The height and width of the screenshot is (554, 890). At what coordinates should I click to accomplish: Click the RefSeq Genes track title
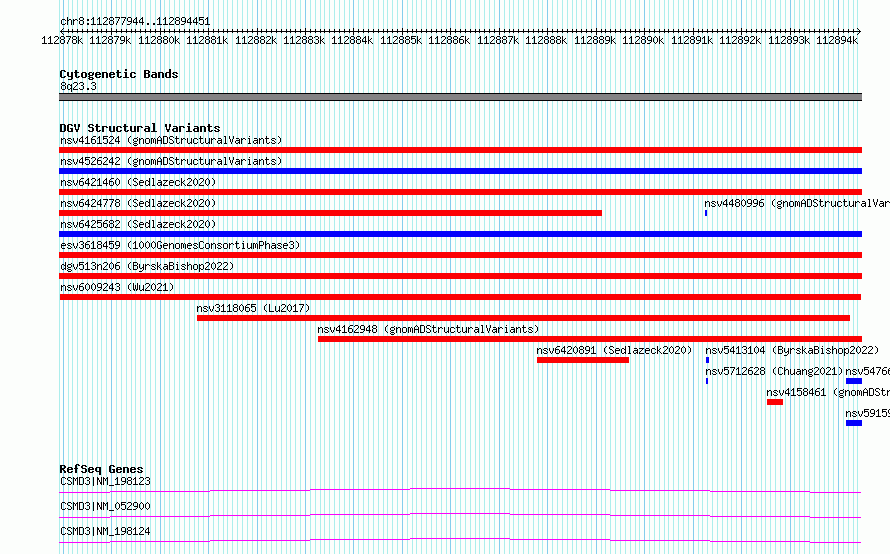101,469
